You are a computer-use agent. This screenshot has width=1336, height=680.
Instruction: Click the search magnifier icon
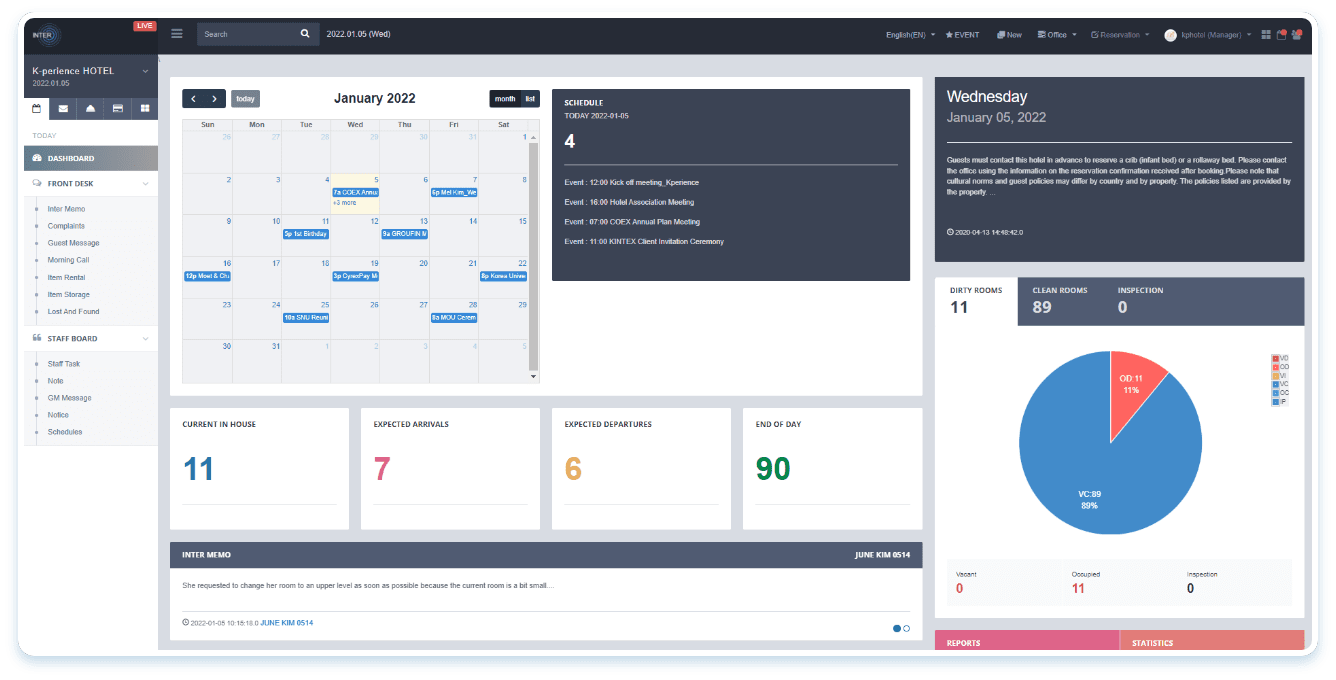coord(305,34)
